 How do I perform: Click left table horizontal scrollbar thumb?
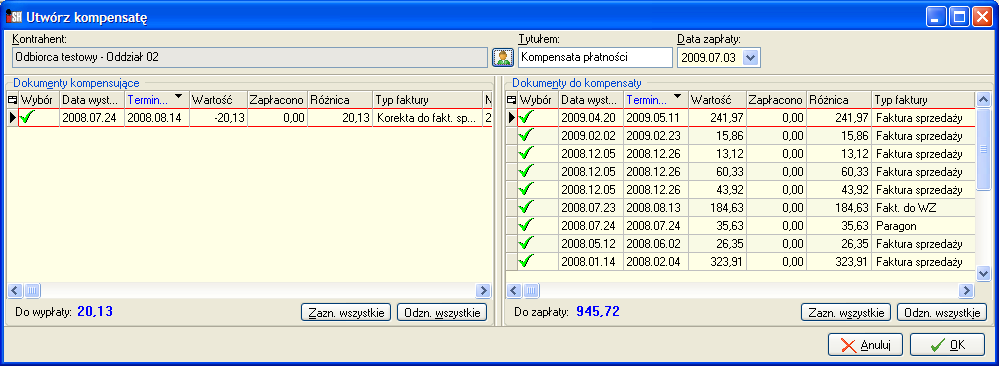31,291
